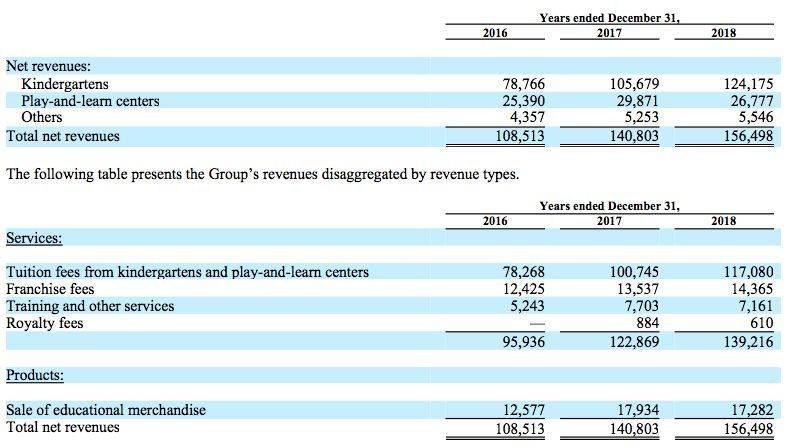Click 'Total net revenues' label below Others
This screenshot has height=448, width=788.
tap(63, 136)
